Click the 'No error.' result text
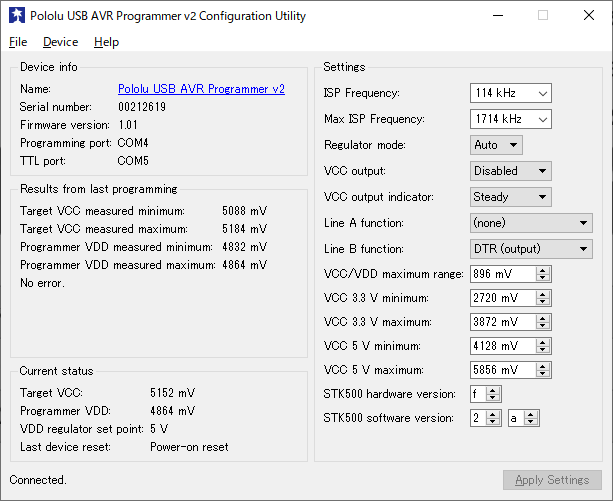The width and height of the screenshot is (613, 501). (42, 283)
